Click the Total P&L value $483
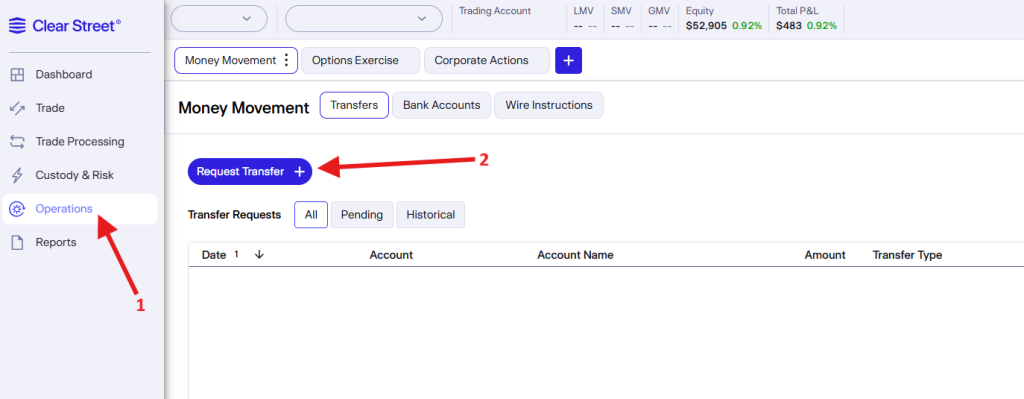1024x399 pixels. click(789, 26)
